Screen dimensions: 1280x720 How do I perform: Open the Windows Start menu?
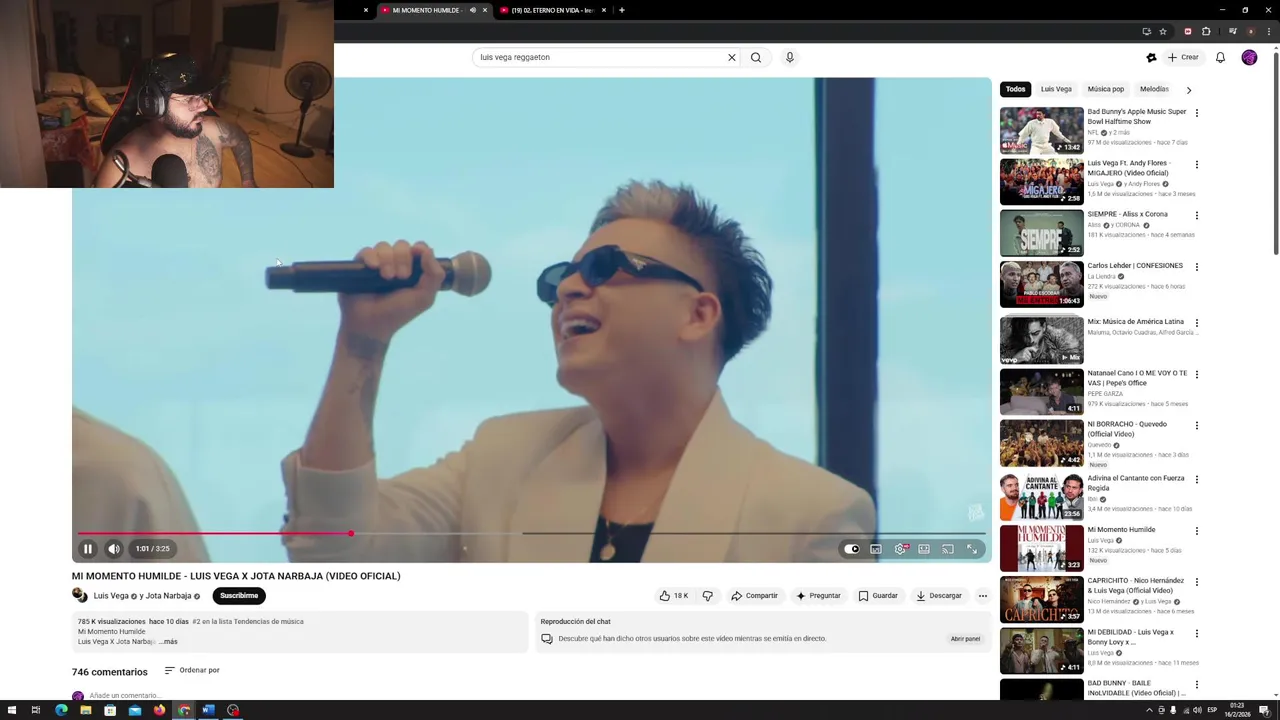pos(11,711)
